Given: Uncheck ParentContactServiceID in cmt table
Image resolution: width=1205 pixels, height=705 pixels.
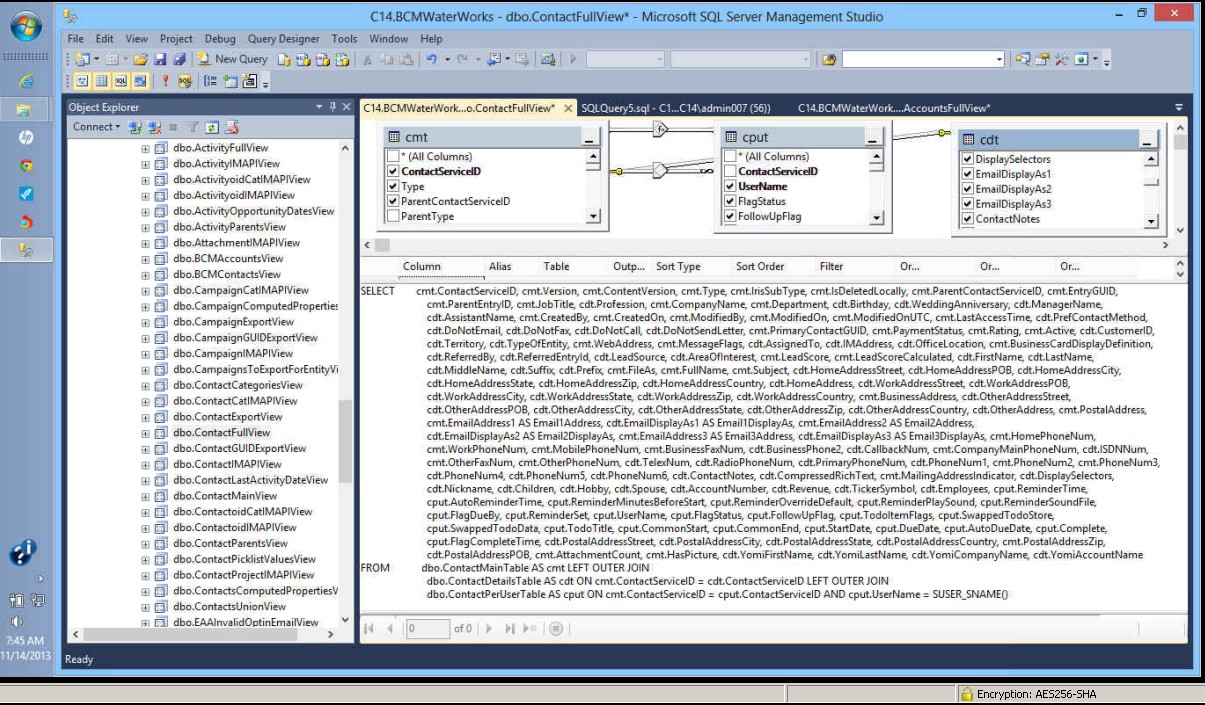Looking at the screenshot, I should point(393,202).
